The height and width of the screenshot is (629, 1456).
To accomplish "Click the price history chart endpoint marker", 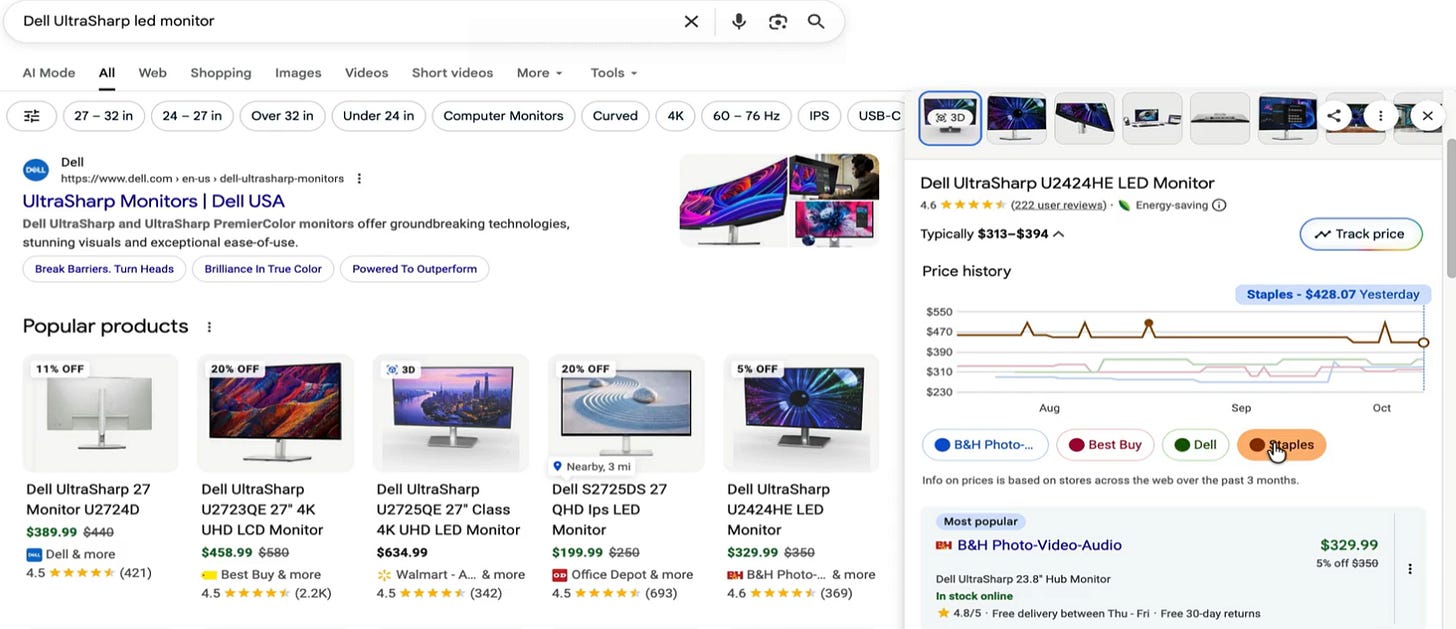I will point(1423,342).
